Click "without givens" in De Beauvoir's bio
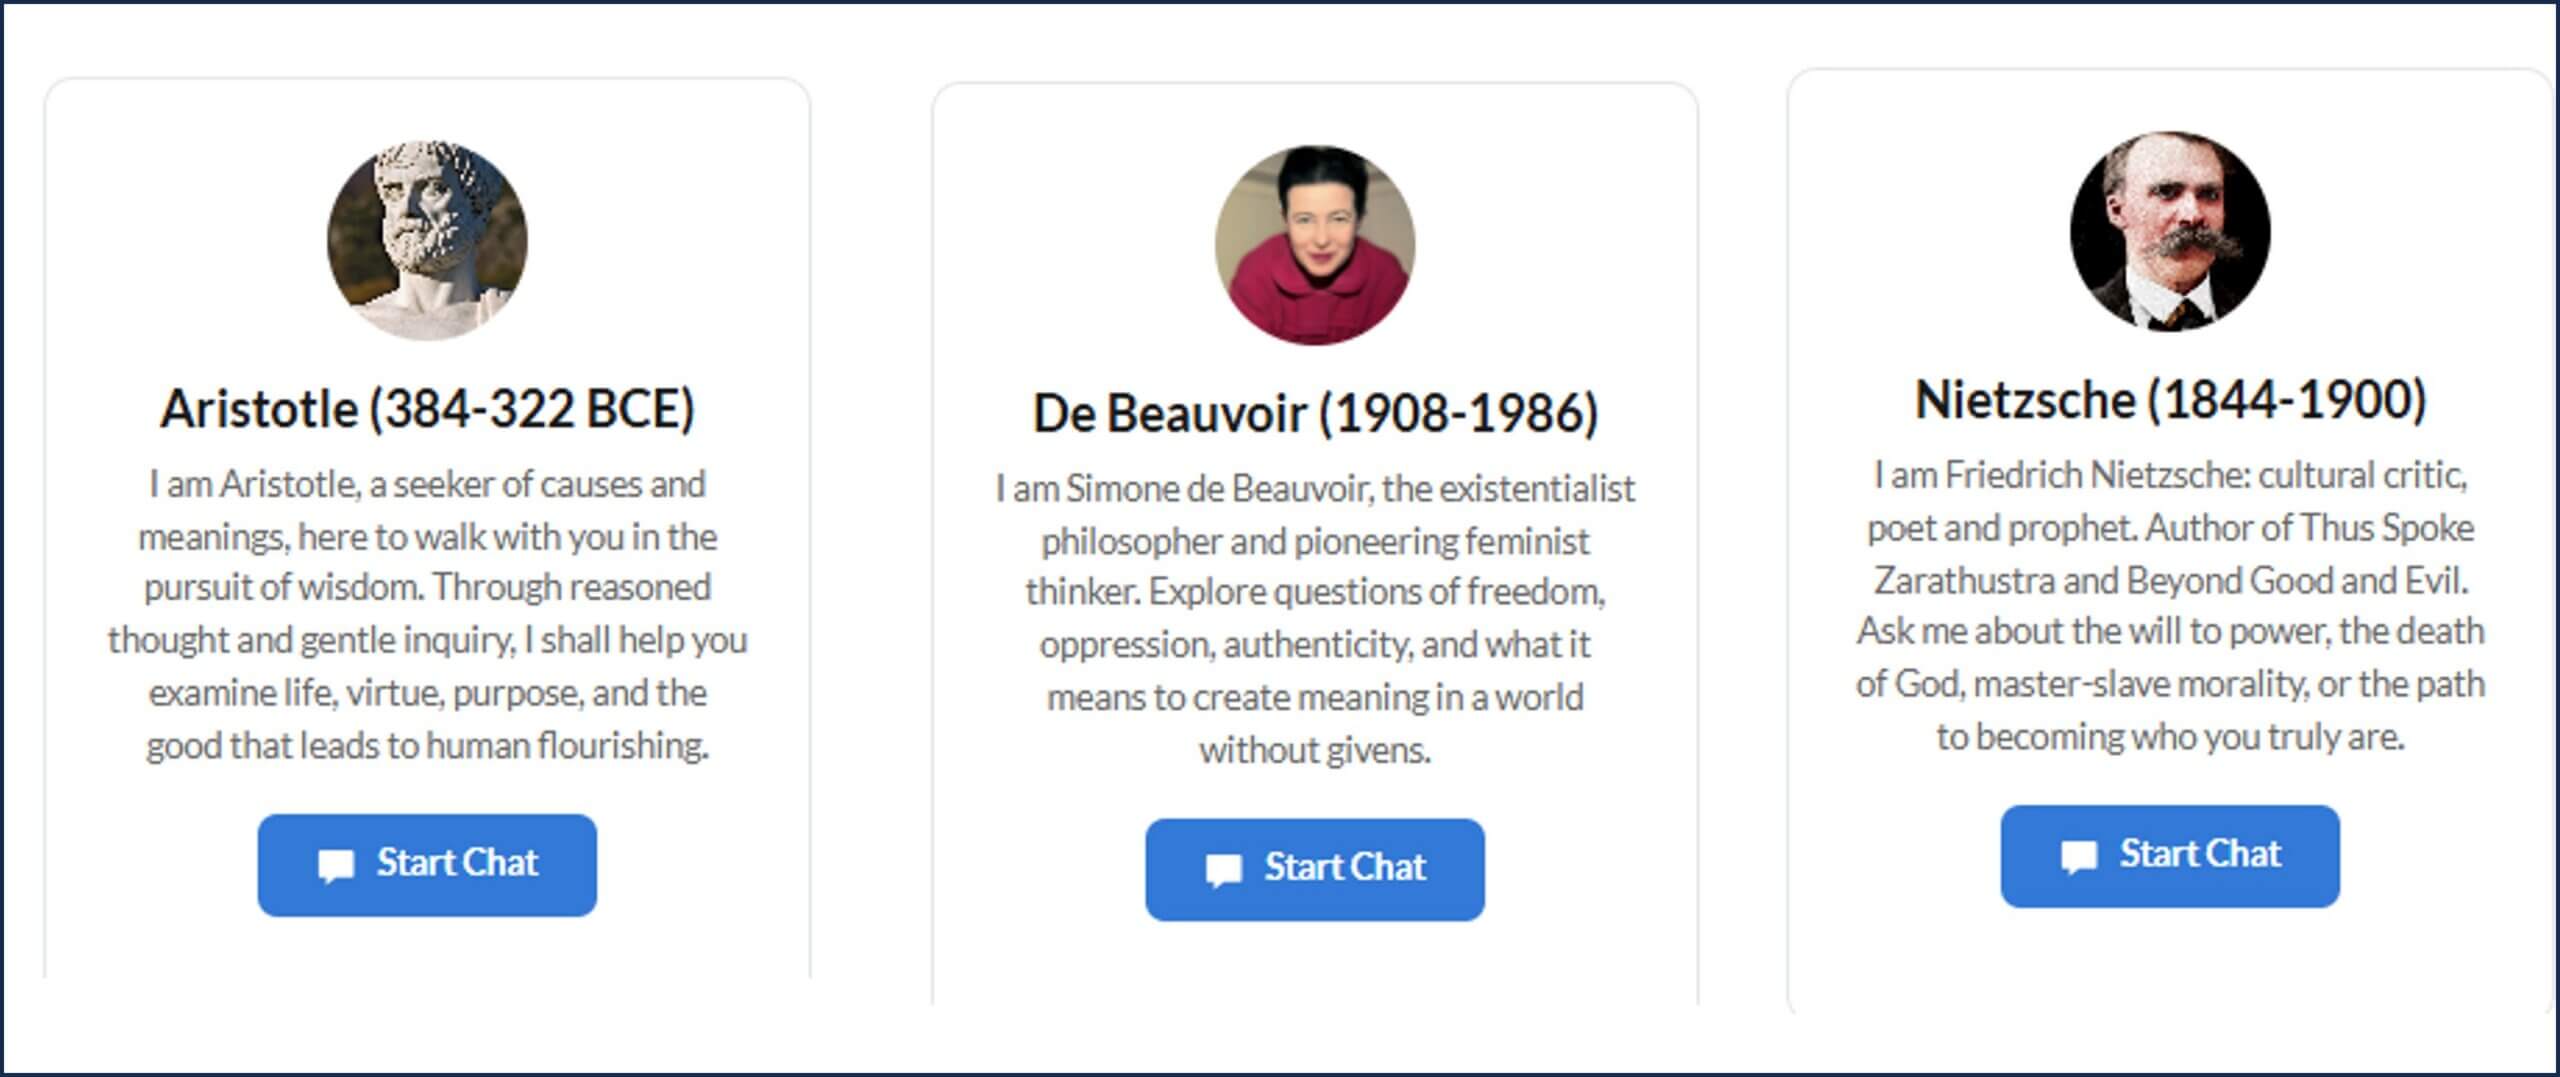 tap(1315, 750)
